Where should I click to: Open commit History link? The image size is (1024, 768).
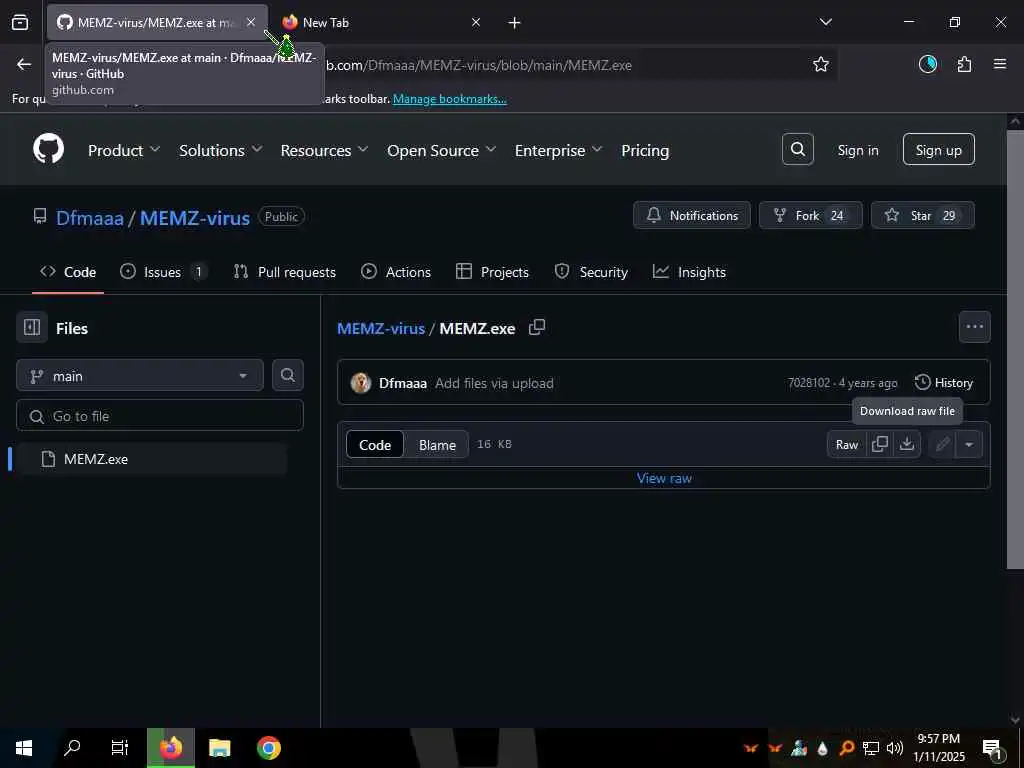point(944,383)
